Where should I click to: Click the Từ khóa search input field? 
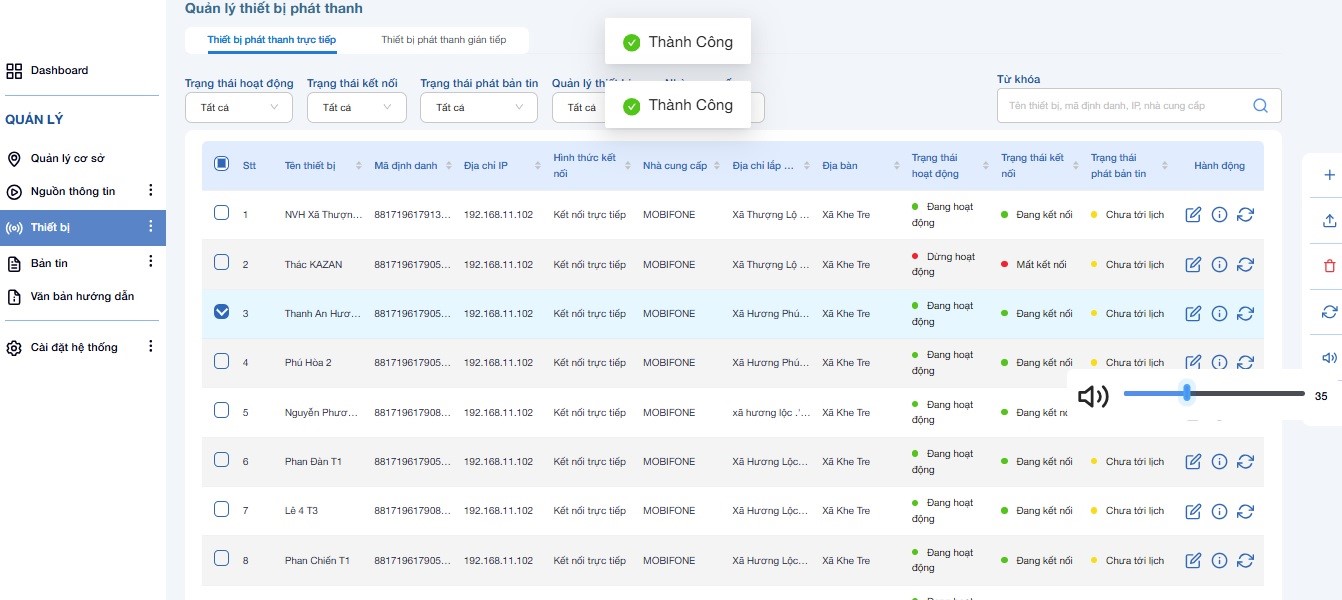pos(1125,105)
